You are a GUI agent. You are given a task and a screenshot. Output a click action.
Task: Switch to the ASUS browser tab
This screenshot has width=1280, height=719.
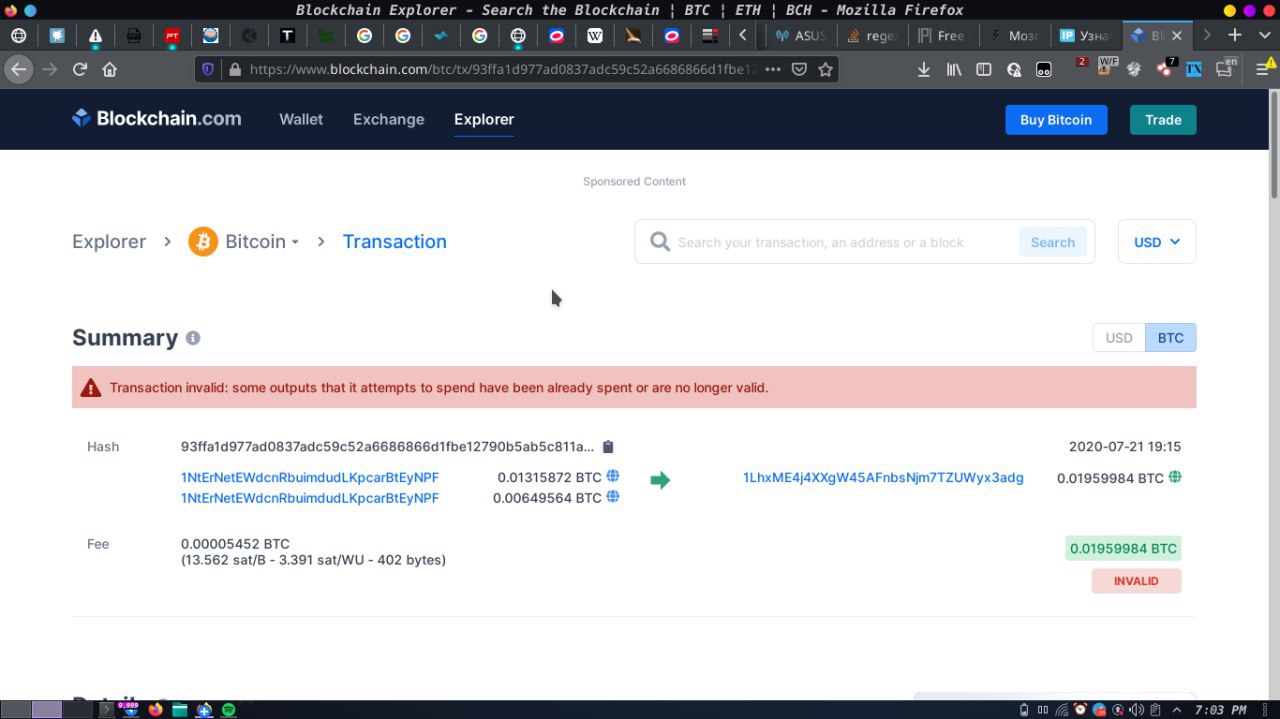coord(801,35)
